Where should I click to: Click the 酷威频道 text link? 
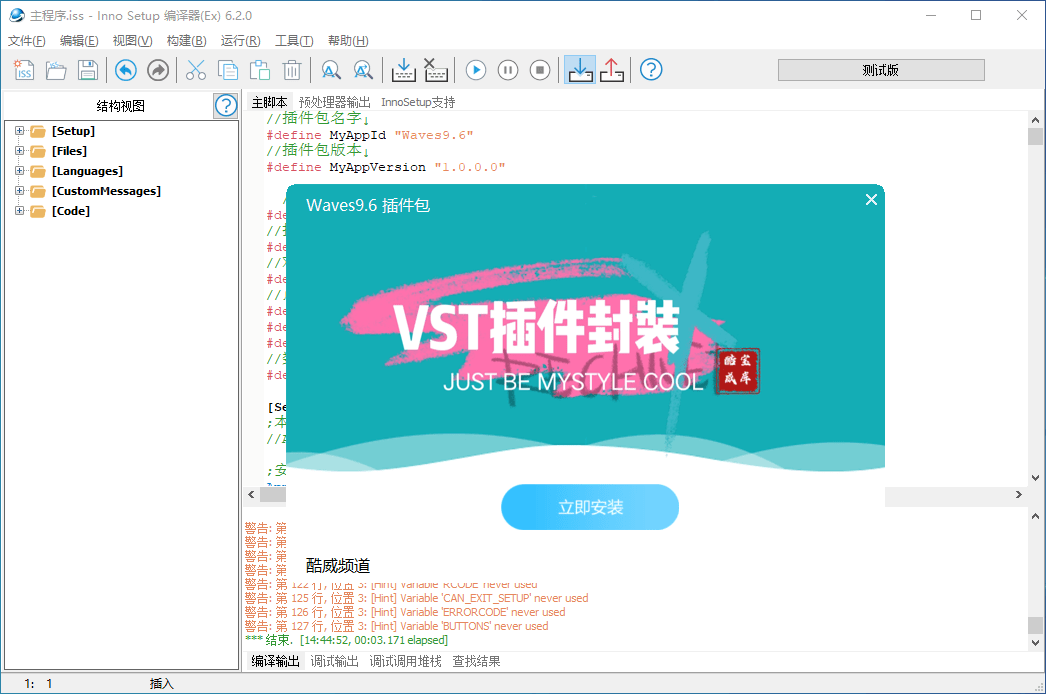click(338, 566)
